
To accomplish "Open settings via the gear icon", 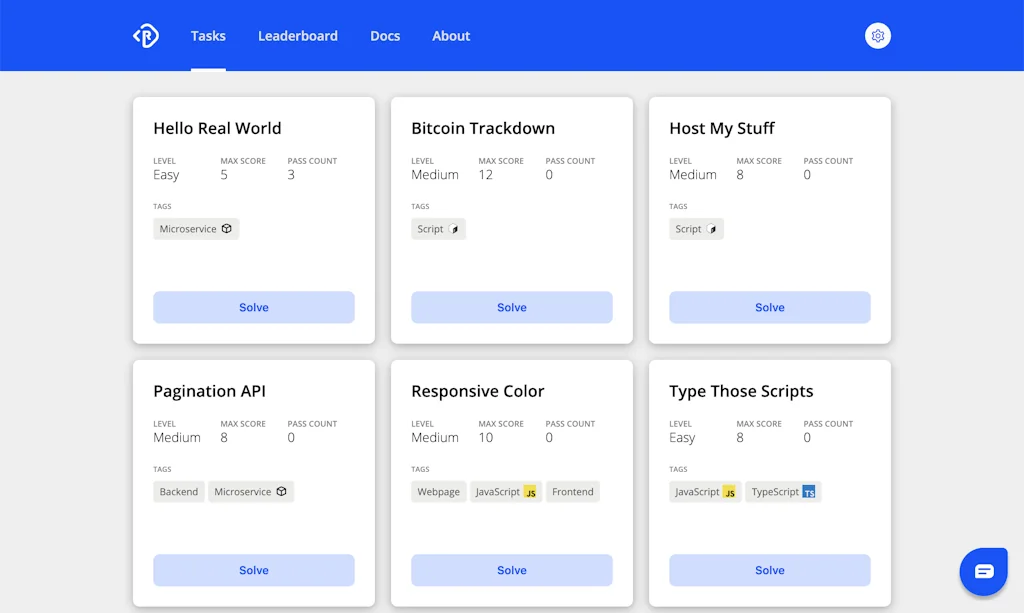I will (x=878, y=36).
